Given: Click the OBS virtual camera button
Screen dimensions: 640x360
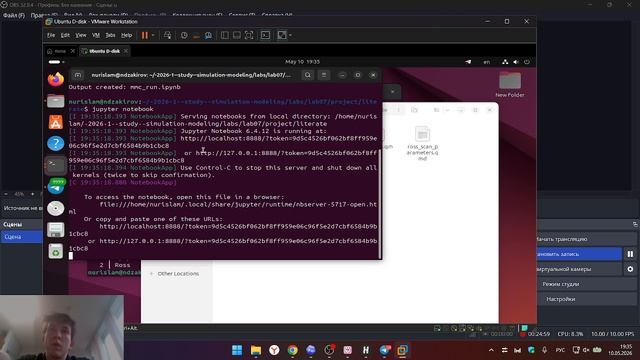Looking at the screenshot, I should [580, 269].
